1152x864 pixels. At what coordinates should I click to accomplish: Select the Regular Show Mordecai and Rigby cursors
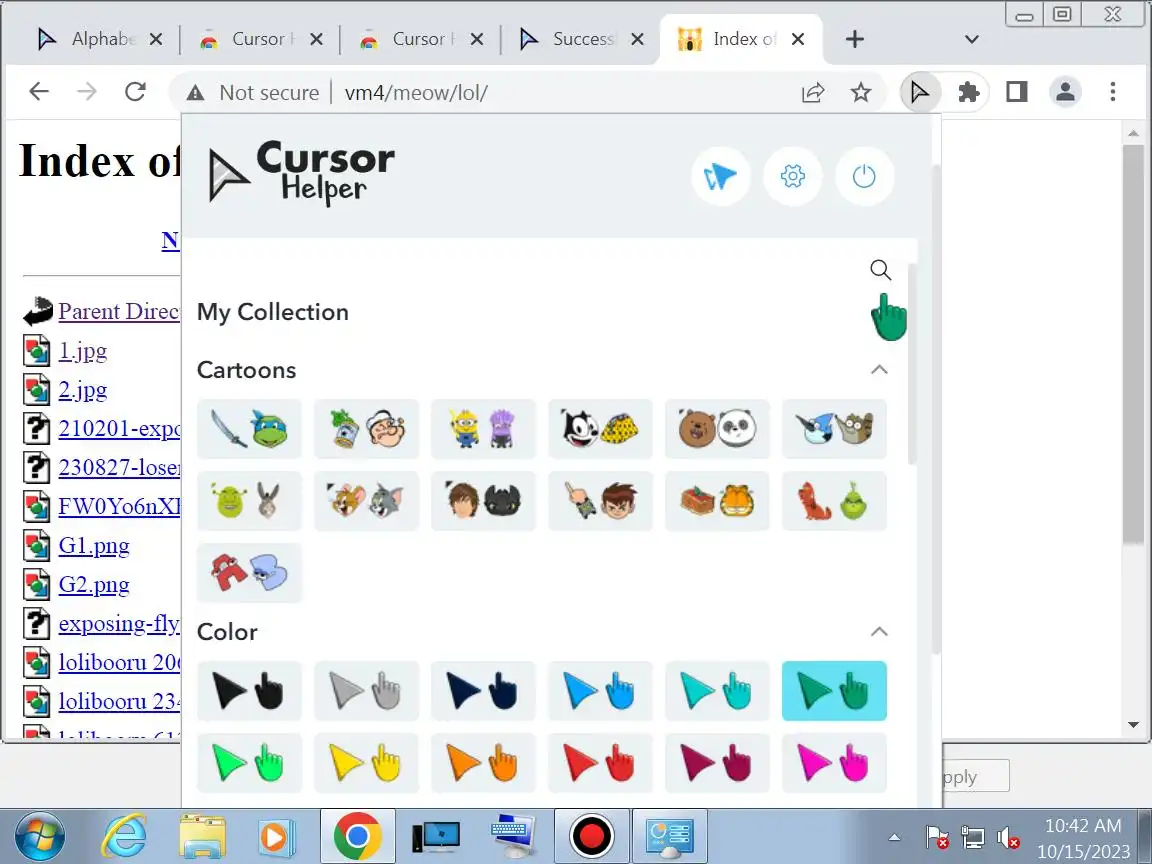[834, 429]
